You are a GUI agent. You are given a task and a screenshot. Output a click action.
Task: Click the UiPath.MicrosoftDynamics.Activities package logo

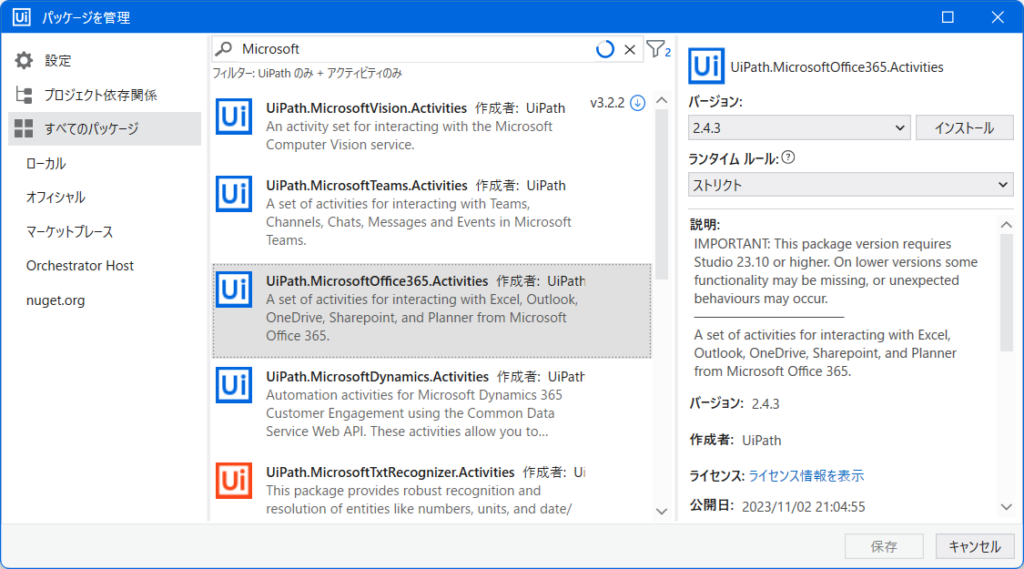pyautogui.click(x=234, y=385)
